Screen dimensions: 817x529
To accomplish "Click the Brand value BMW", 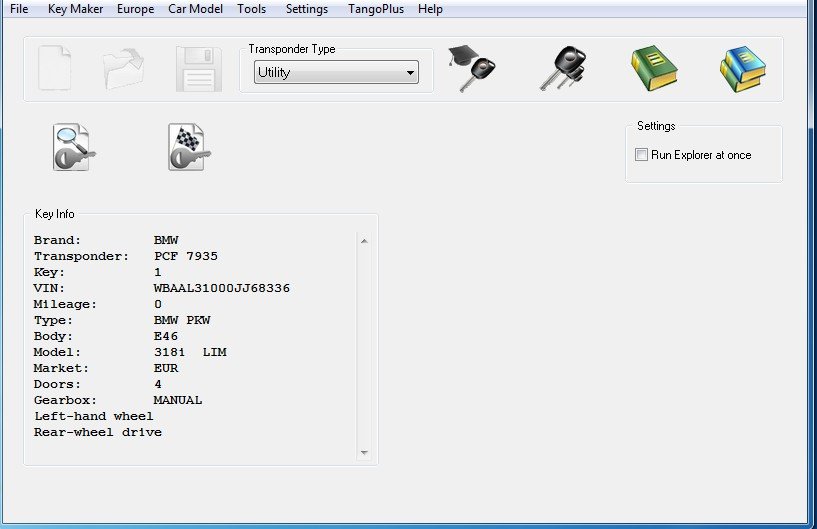I will 166,240.
